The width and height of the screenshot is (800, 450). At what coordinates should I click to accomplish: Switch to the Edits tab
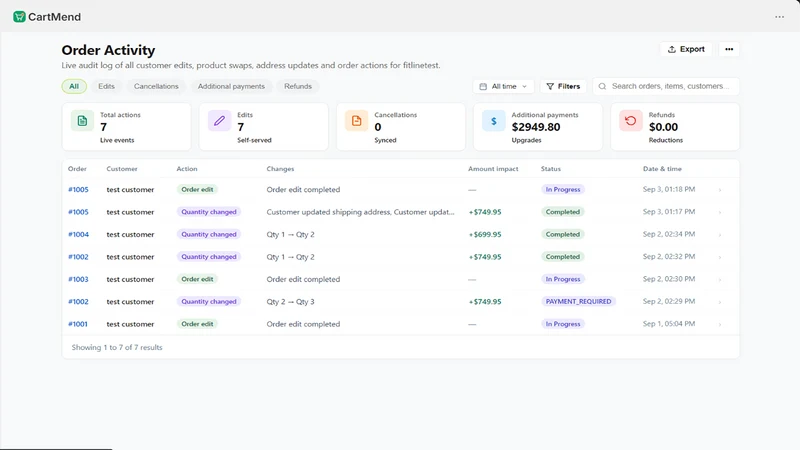pyautogui.click(x=106, y=86)
